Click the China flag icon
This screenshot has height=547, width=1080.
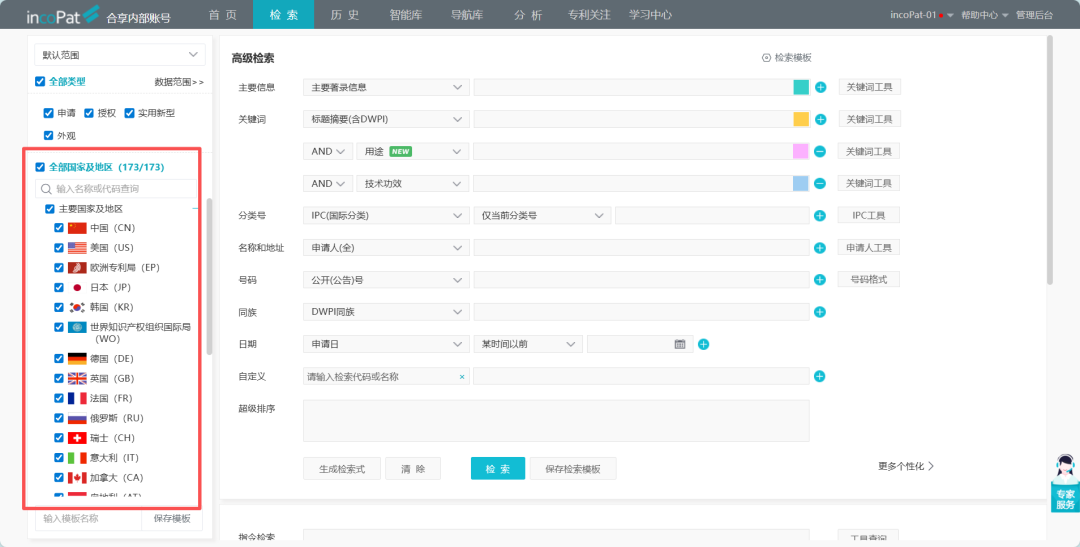tap(77, 228)
